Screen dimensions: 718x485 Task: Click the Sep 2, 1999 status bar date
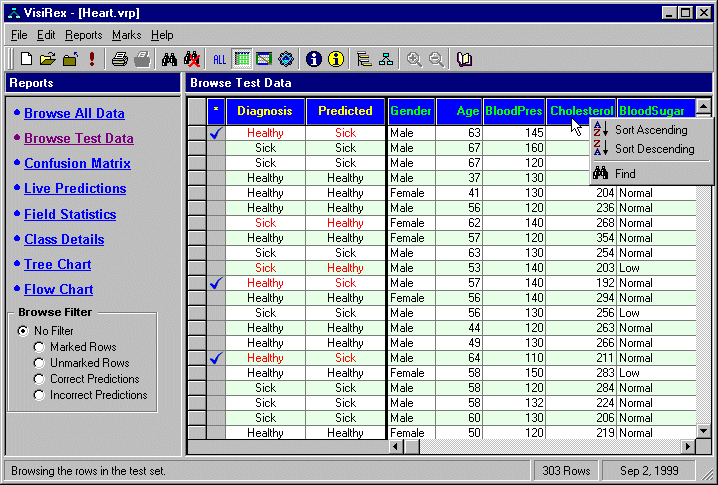point(649,471)
